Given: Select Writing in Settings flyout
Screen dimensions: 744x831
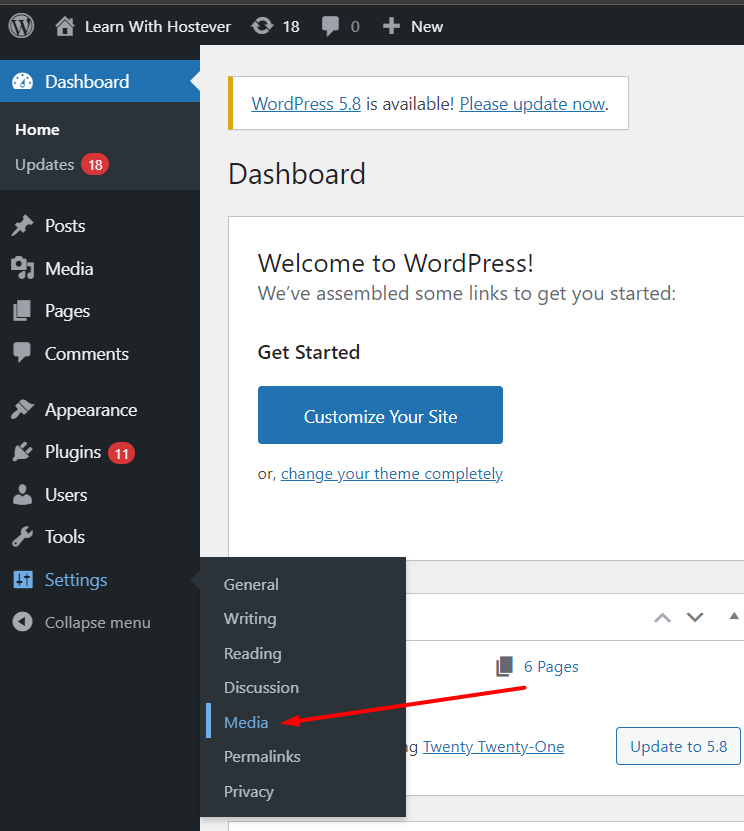Looking at the screenshot, I should (250, 619).
